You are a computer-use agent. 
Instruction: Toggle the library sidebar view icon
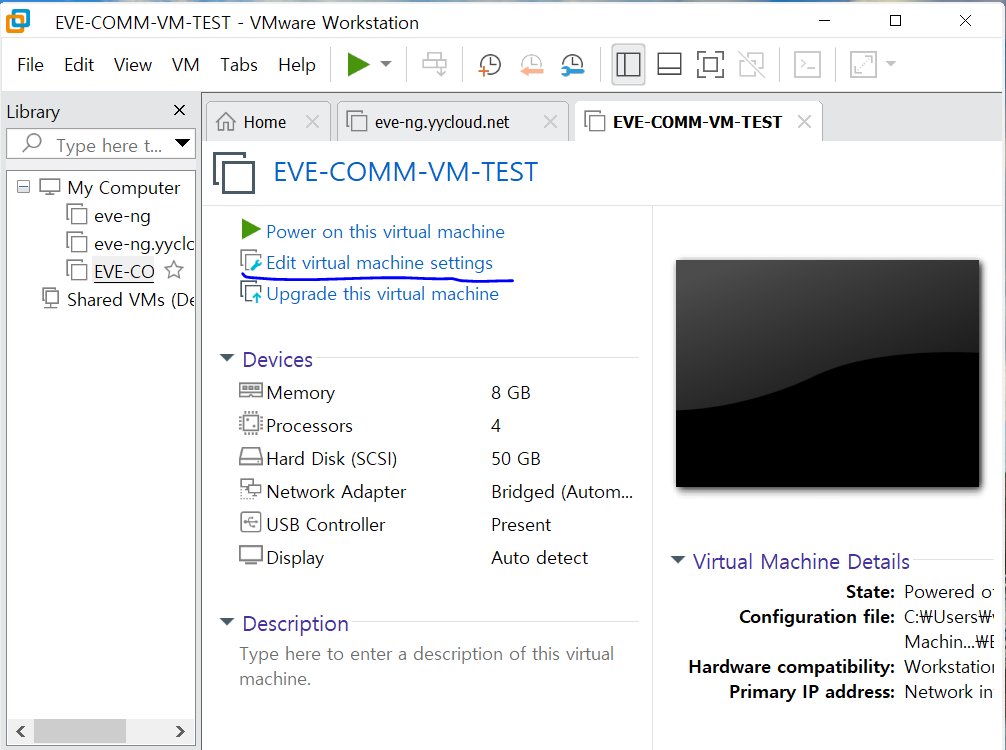point(628,64)
